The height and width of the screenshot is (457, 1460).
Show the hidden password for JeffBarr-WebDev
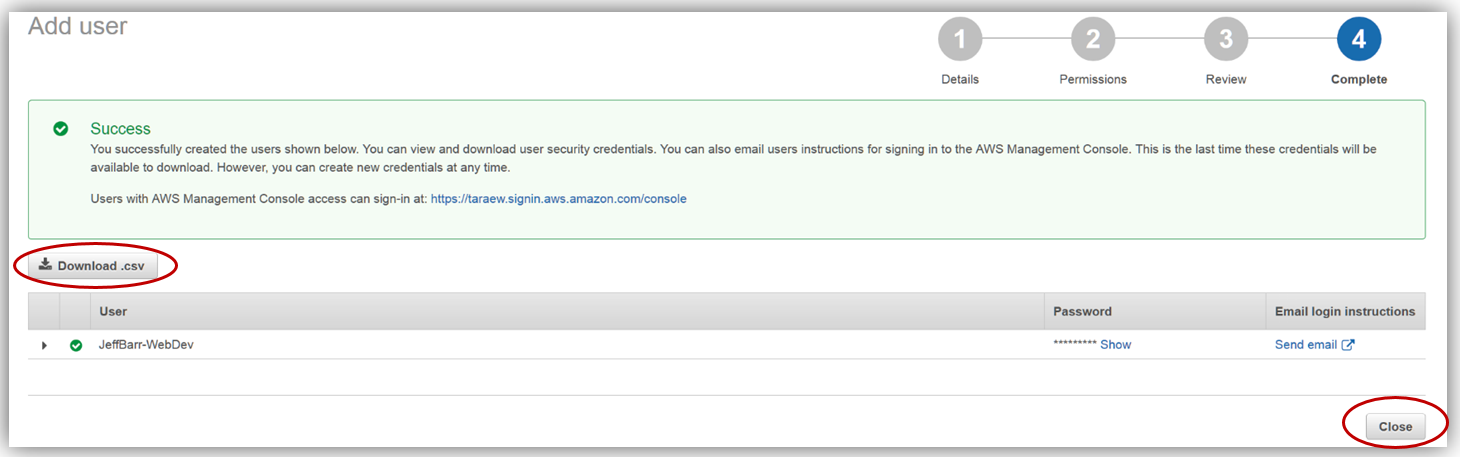1115,344
